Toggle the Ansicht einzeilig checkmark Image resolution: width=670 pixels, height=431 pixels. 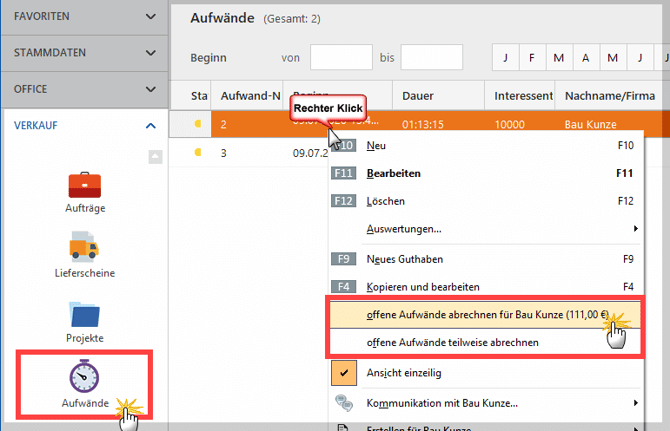point(343,372)
